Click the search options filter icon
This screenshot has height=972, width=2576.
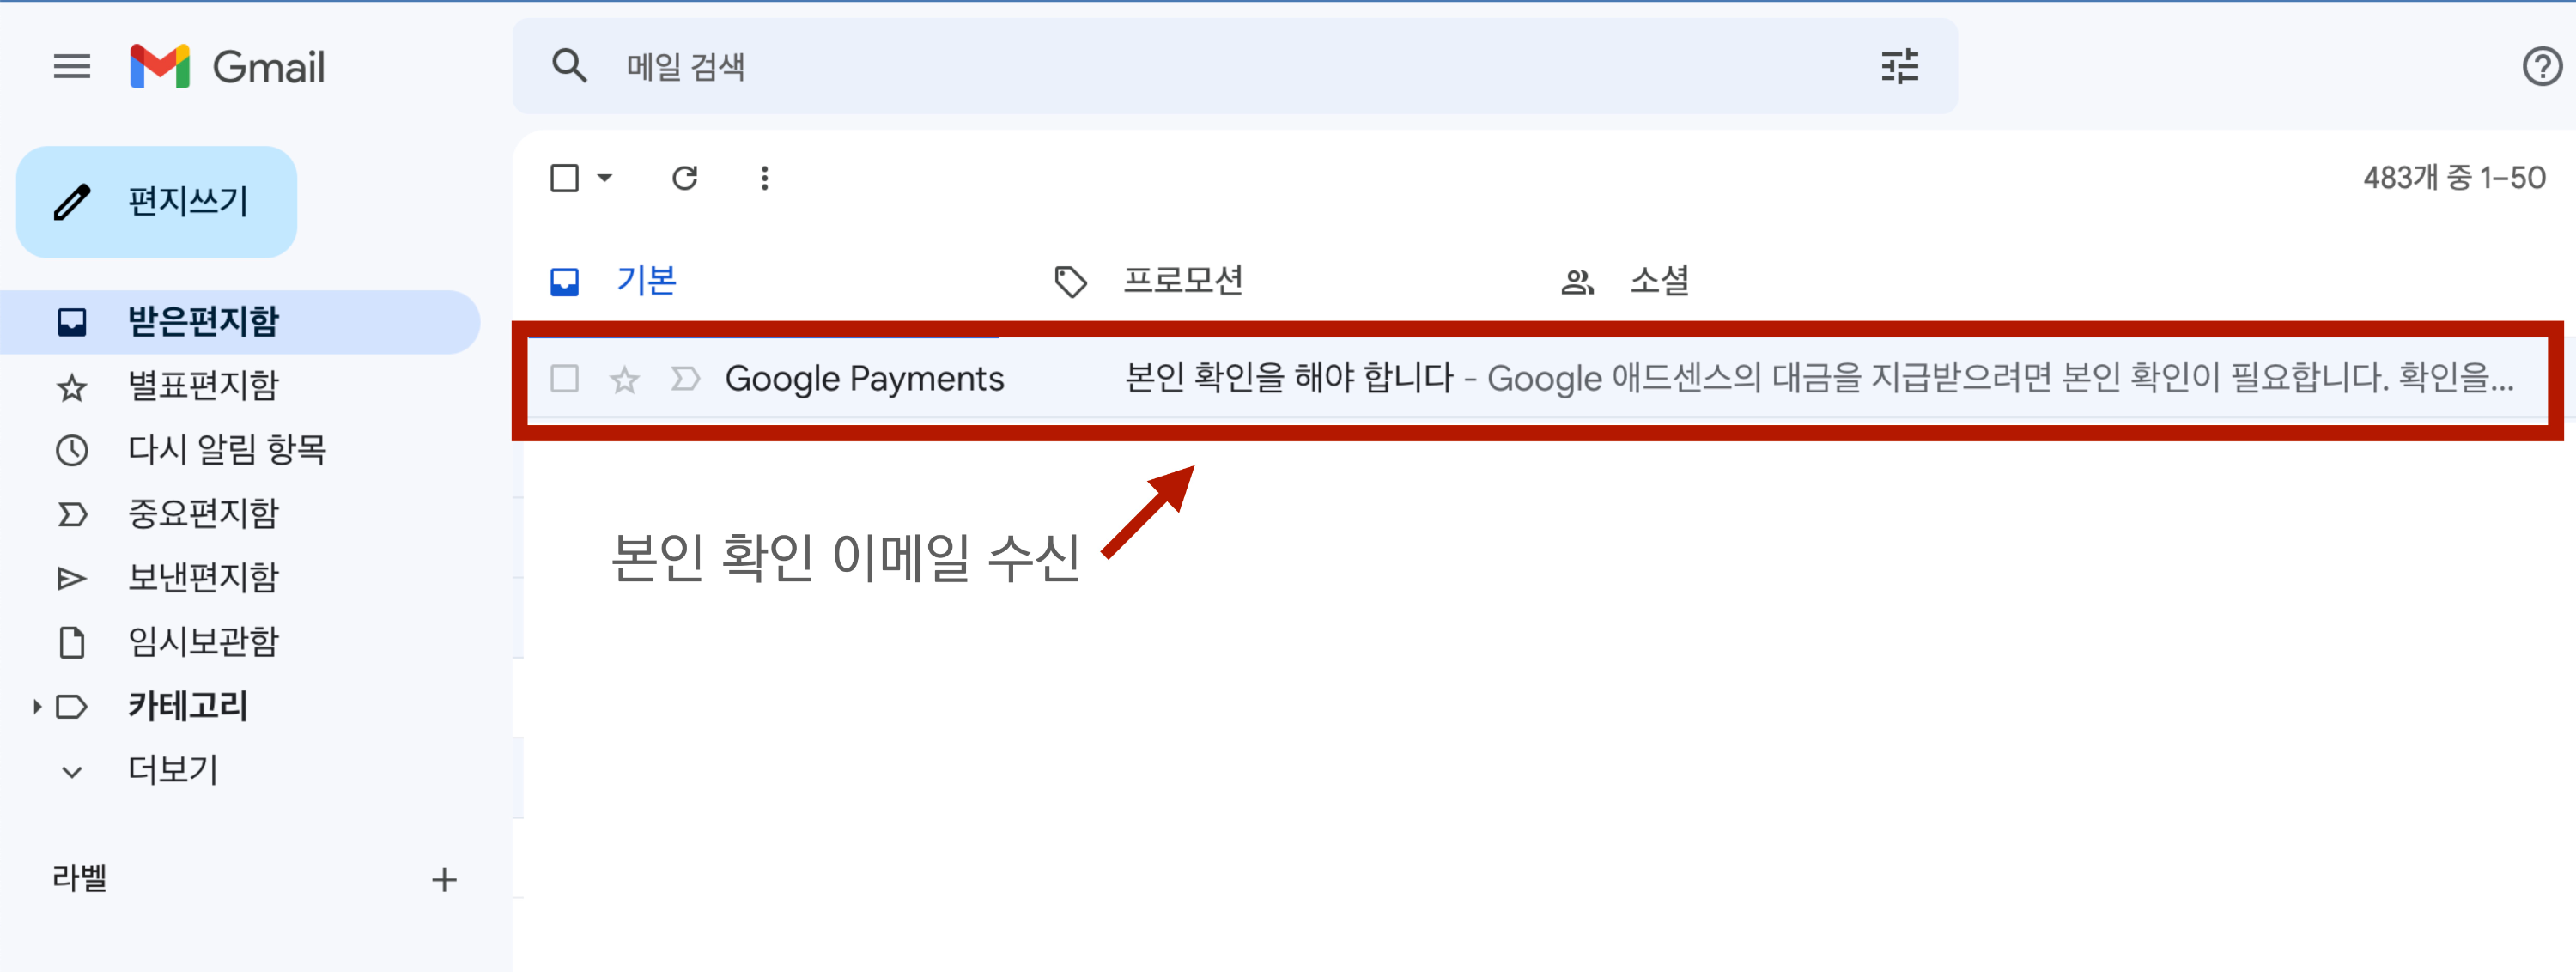pos(1899,67)
